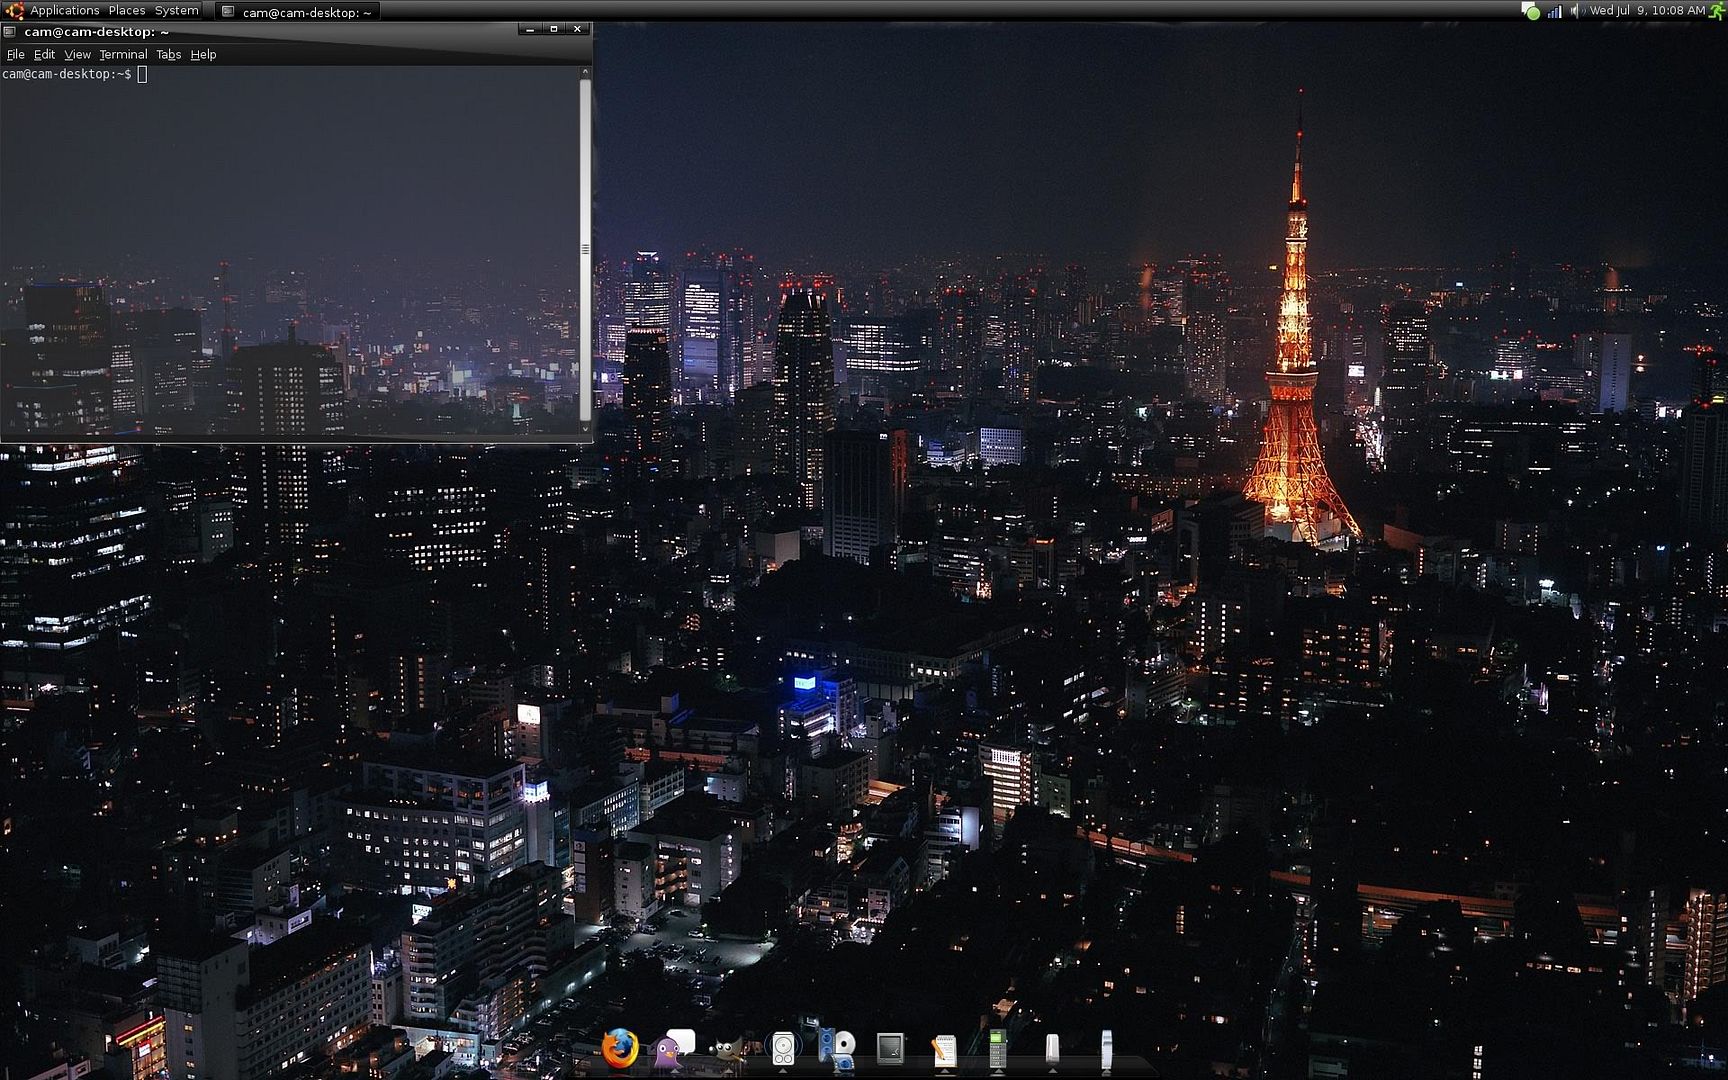This screenshot has width=1728, height=1080.
Task: Click the terminal vertical scrollbar
Action: [585, 250]
